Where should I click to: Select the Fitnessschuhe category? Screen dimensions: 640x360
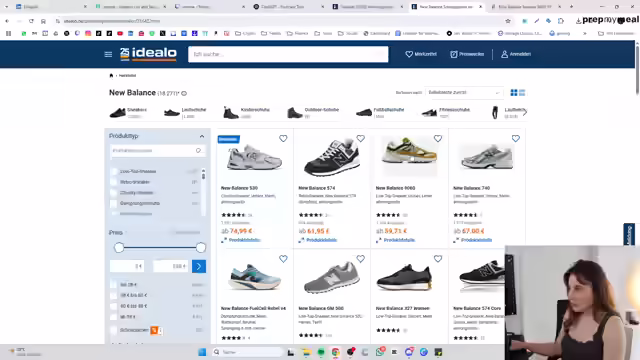coord(446,112)
